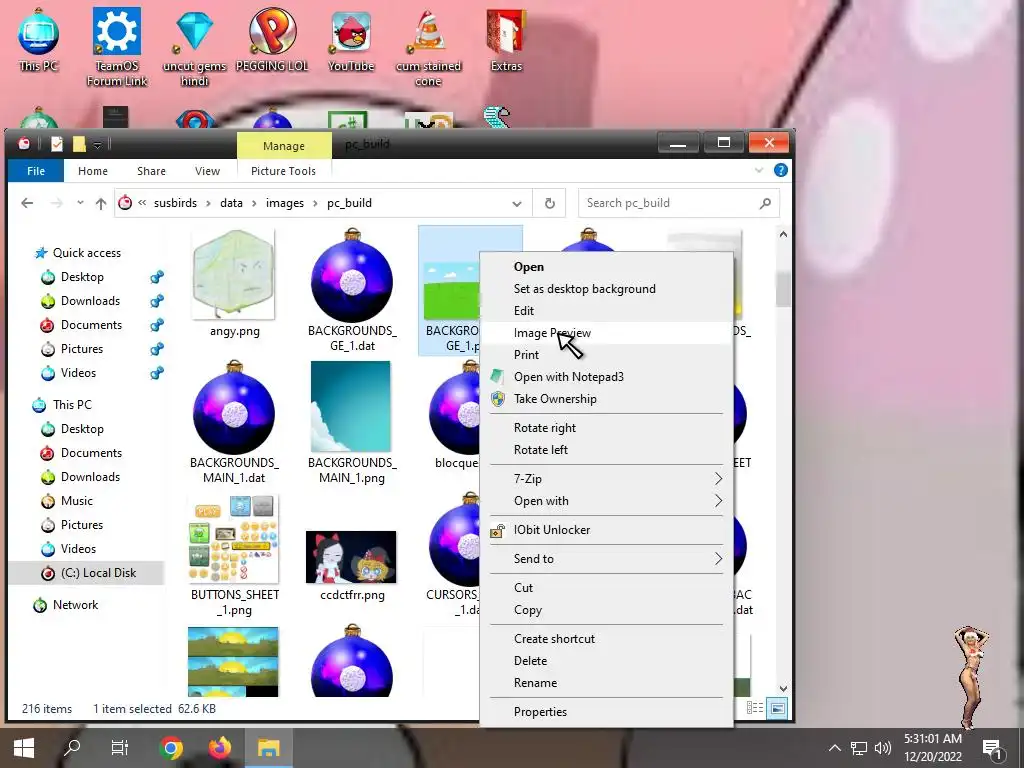The image size is (1024, 768).
Task: Open TeamOS Forum Link desktop icon
Action: (117, 47)
